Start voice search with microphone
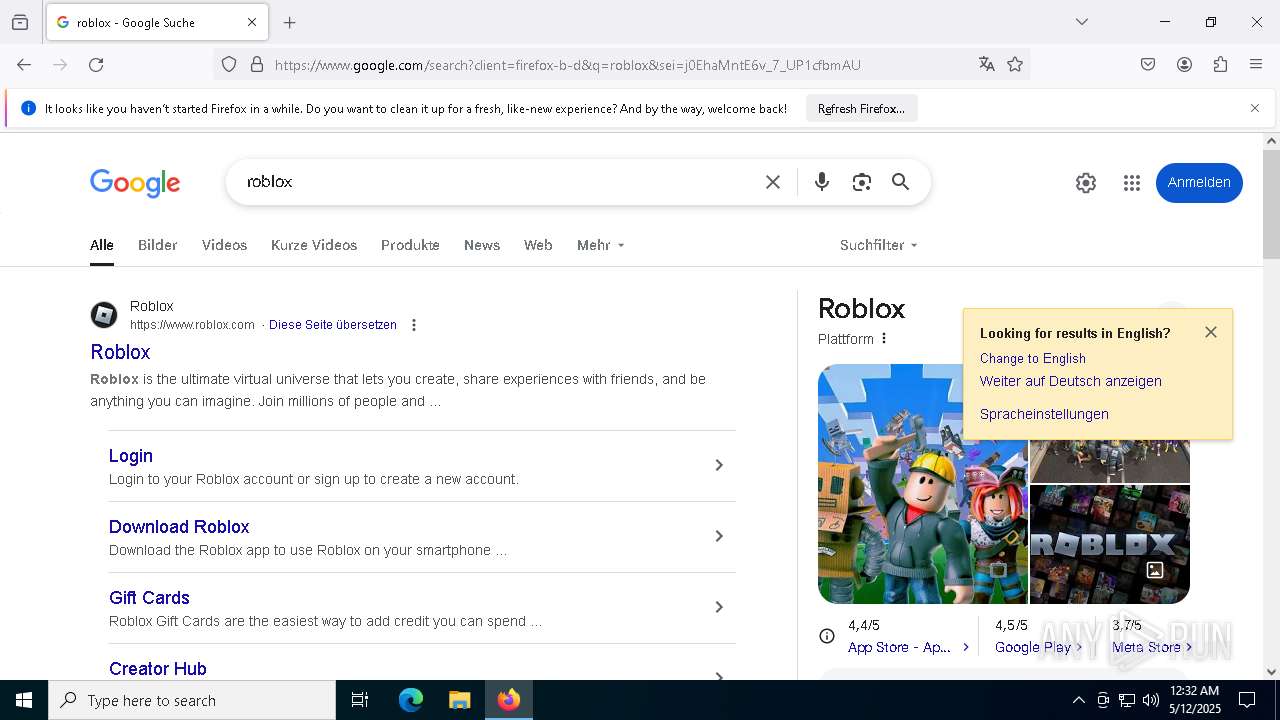The height and width of the screenshot is (720, 1280). pos(822,182)
